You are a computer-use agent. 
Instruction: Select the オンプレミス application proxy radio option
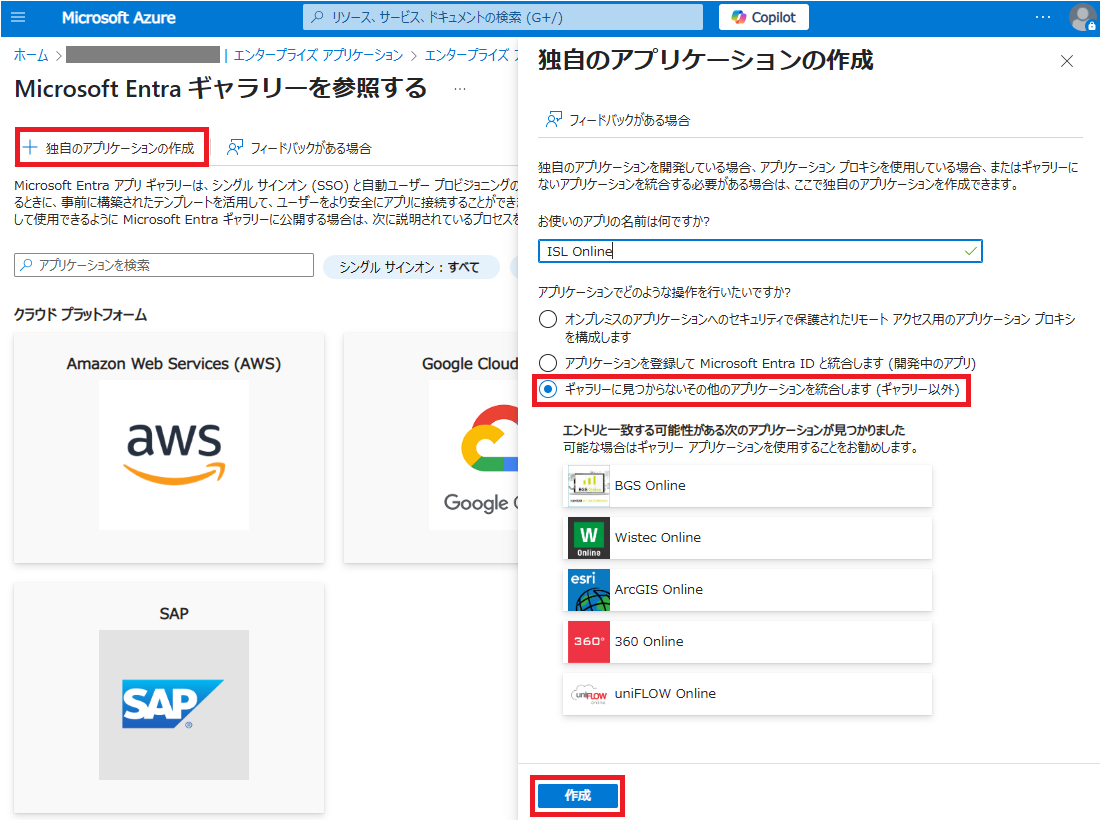[548, 320]
